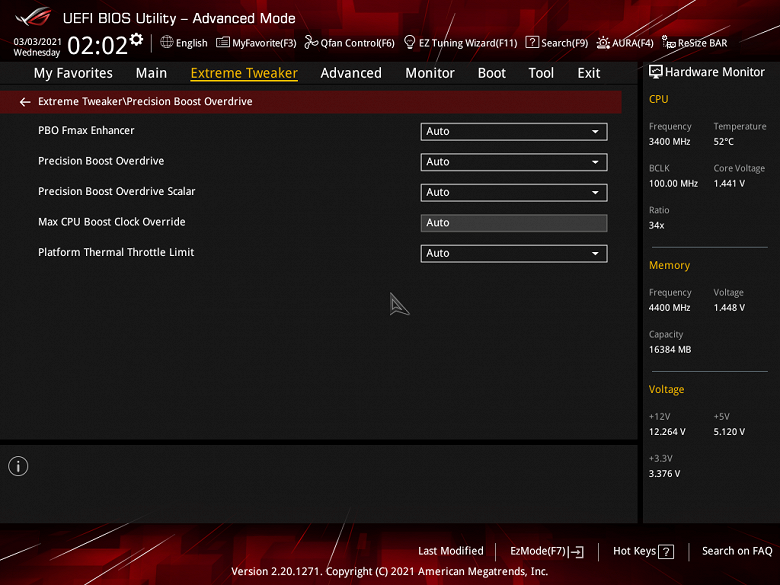Open the Tool tab
The image size is (780, 585).
[x=541, y=73]
